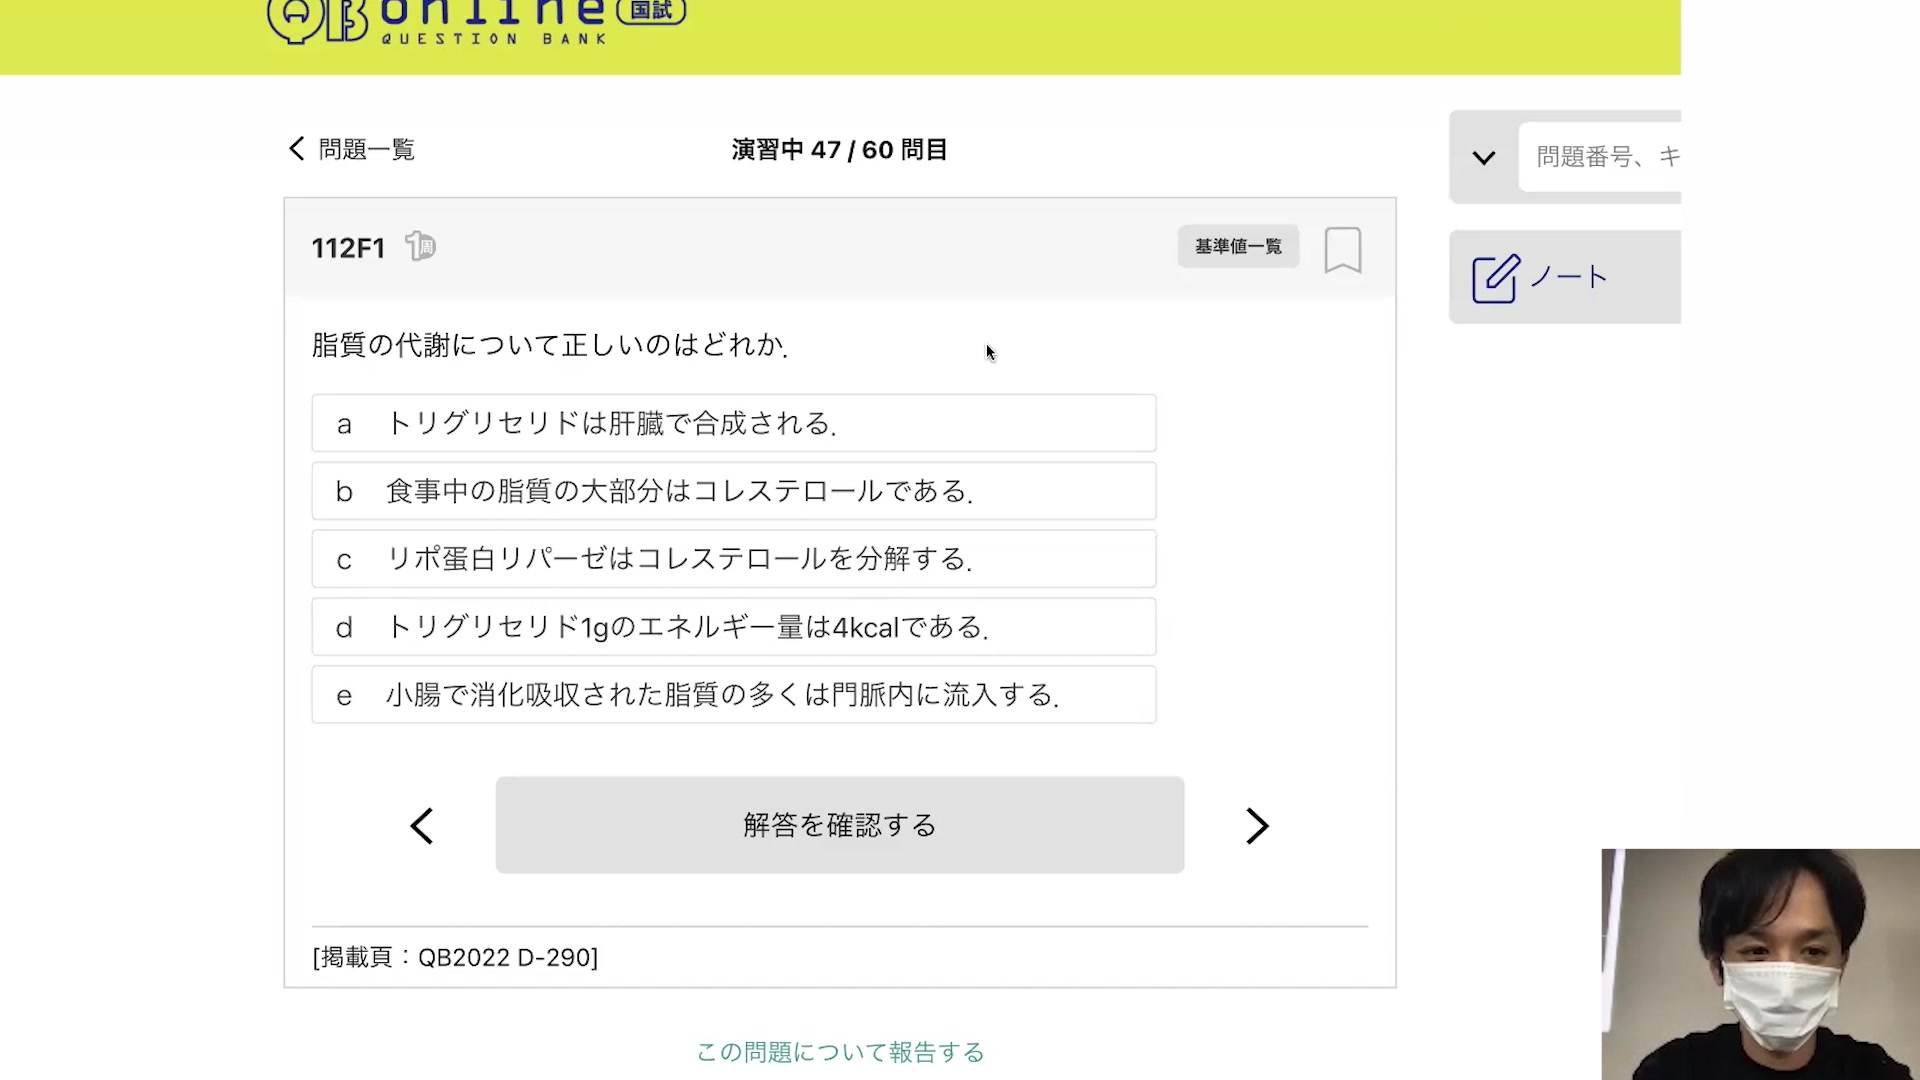
Task: Click the back chevron beside 問題一覧
Action: [x=297, y=149]
